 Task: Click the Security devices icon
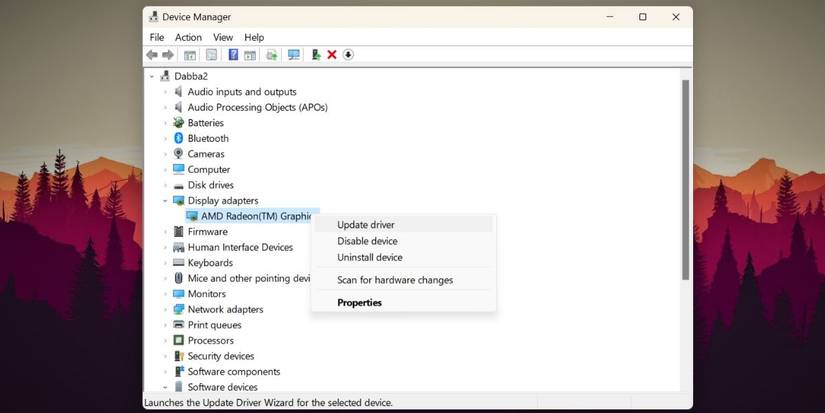[179, 356]
